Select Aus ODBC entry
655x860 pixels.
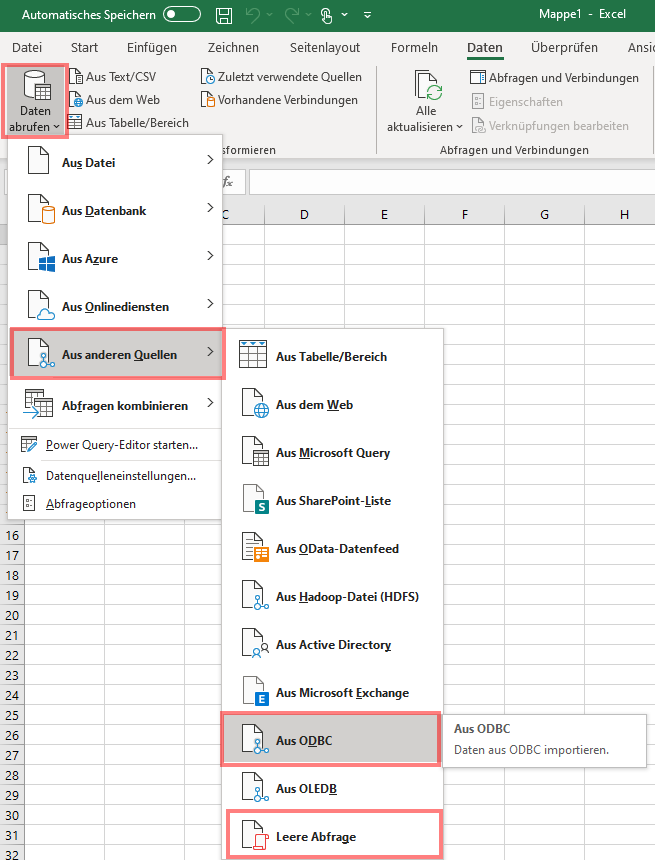click(331, 739)
